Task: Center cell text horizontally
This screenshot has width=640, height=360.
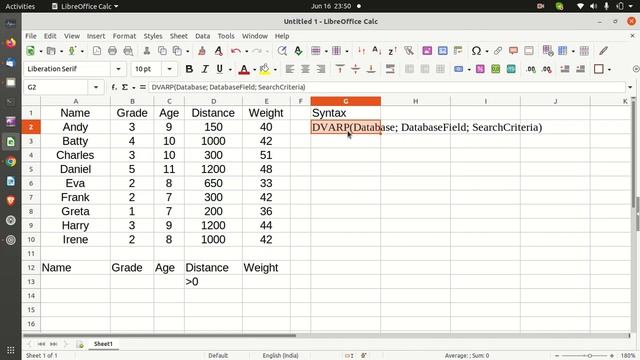Action: 305,69
